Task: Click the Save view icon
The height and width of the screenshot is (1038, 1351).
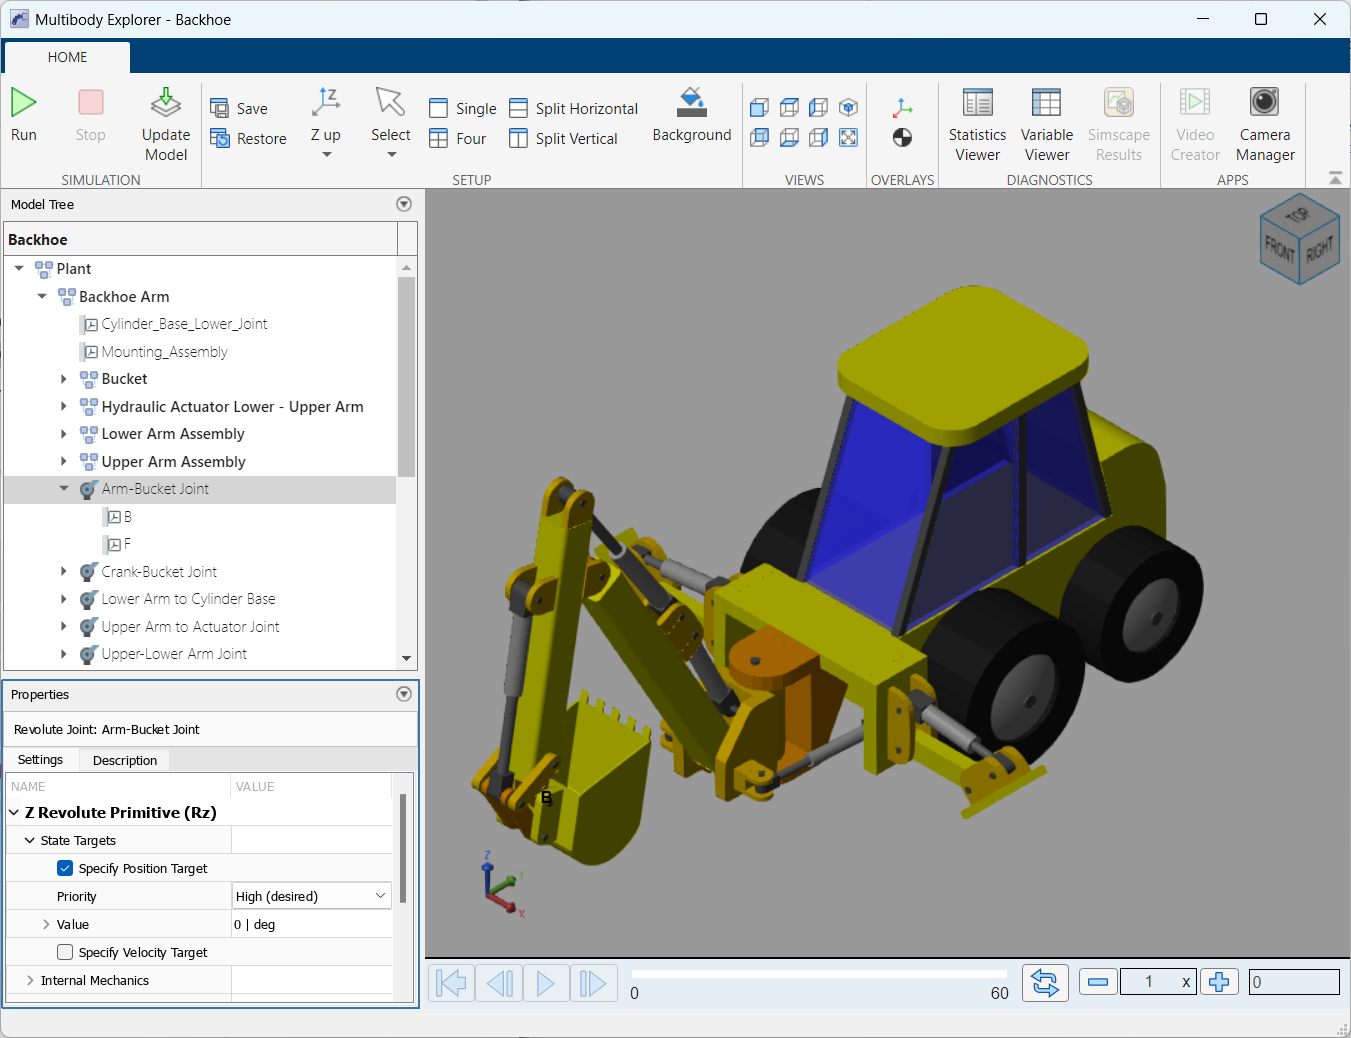Action: tap(220, 108)
